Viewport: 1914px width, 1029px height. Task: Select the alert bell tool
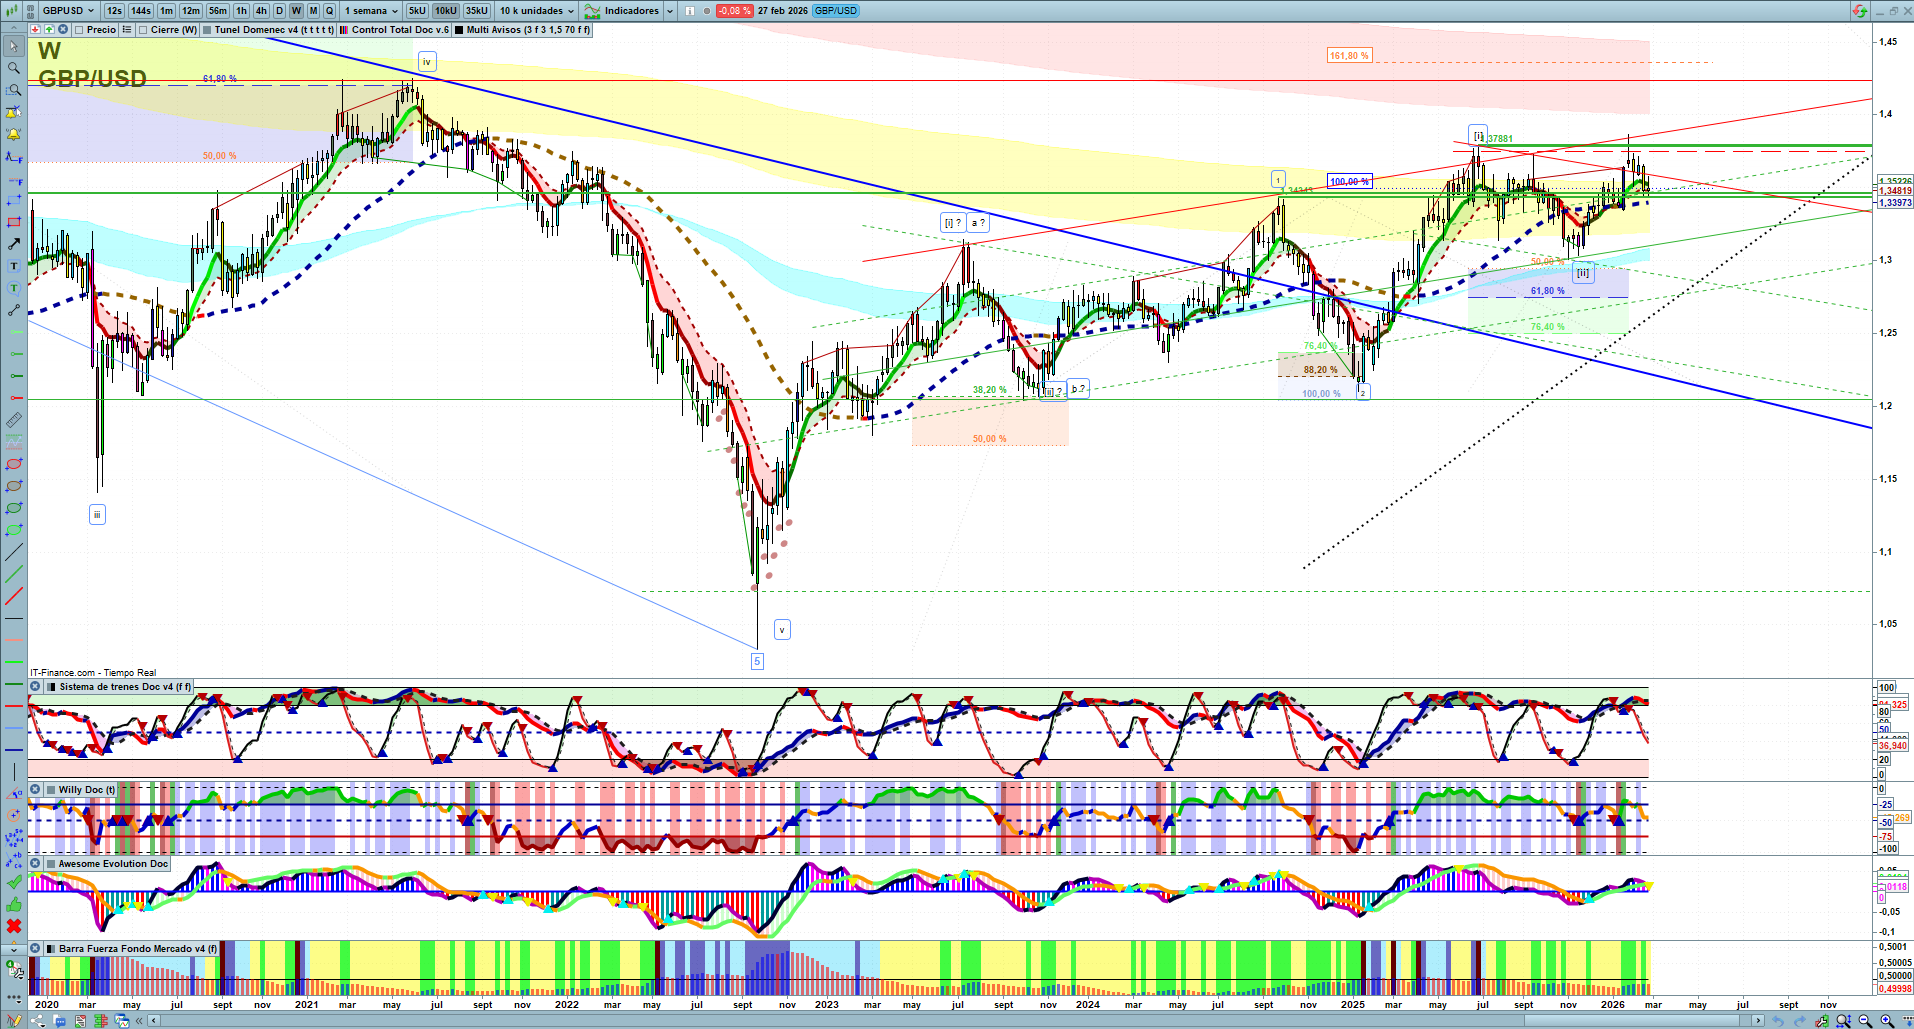[x=14, y=134]
